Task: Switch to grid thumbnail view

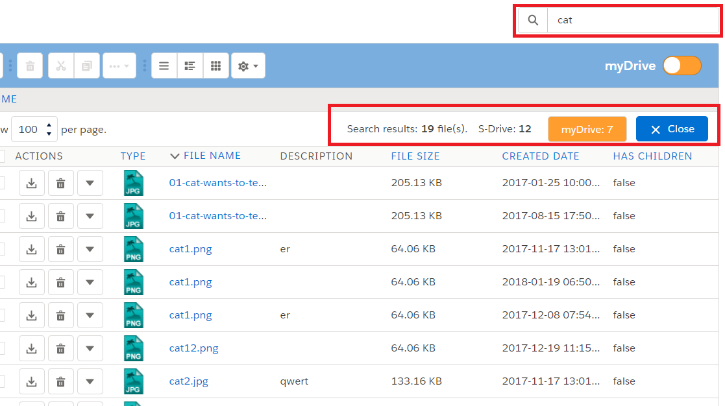Action: pos(214,66)
